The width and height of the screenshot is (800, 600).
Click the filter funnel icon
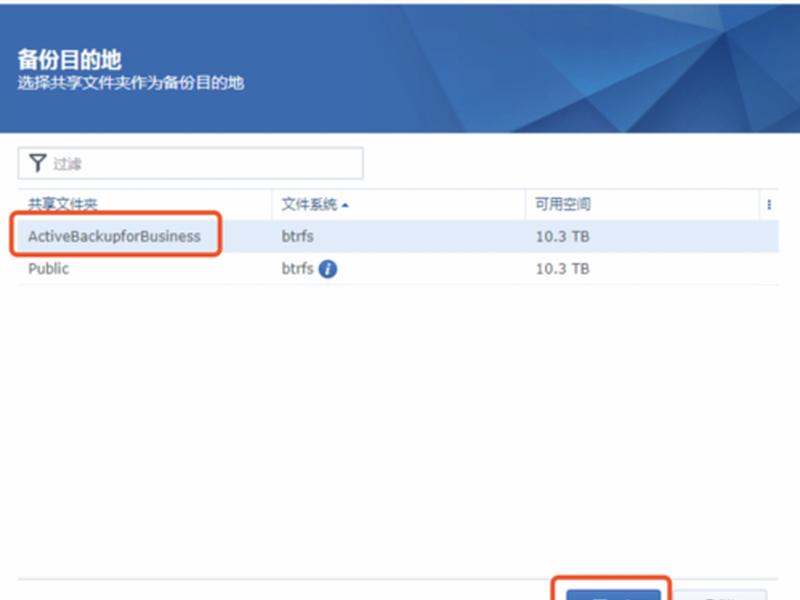(37, 163)
